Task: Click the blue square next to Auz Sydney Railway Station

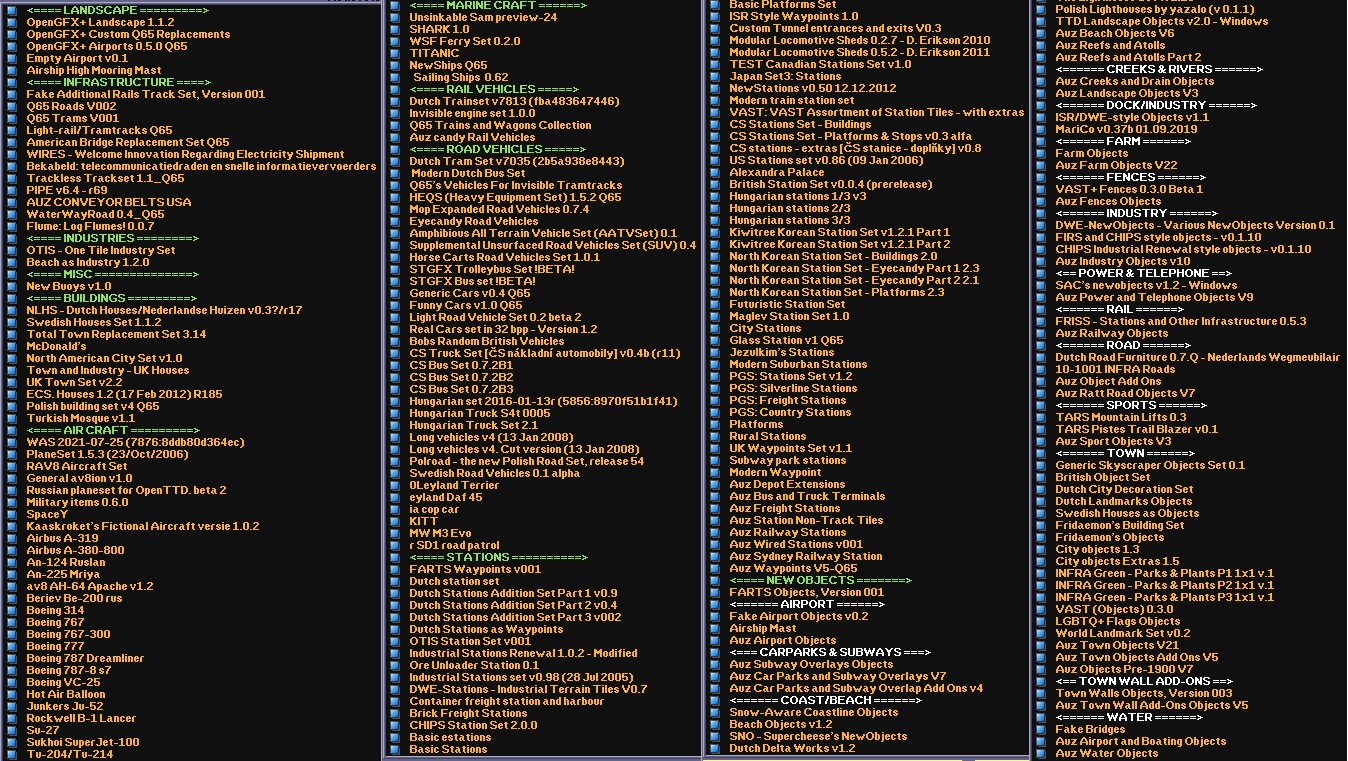Action: 715,556
